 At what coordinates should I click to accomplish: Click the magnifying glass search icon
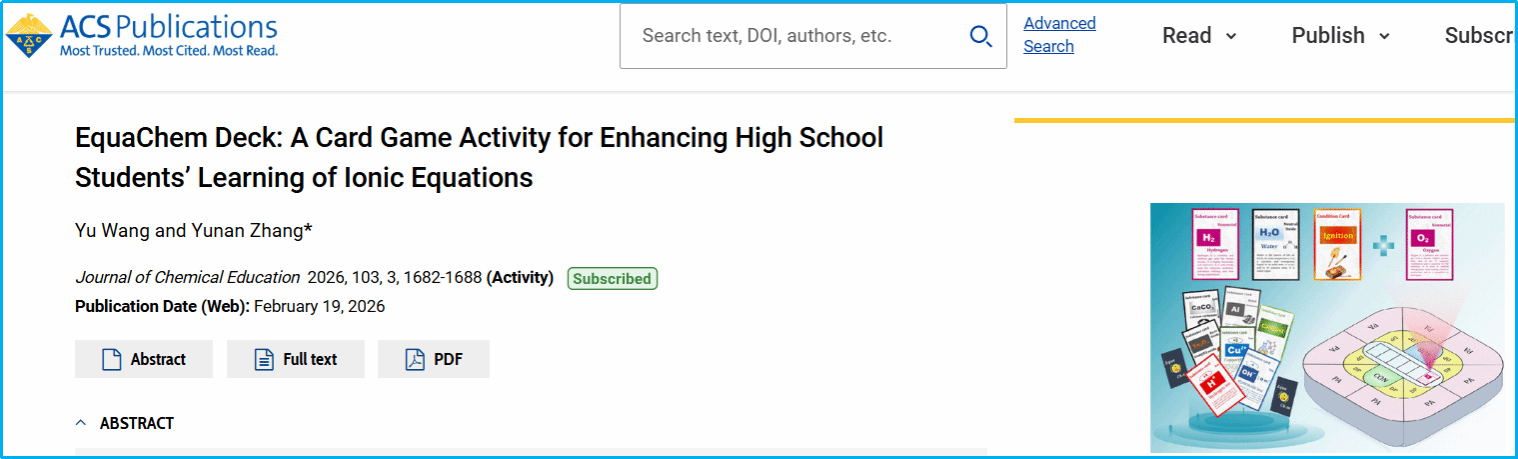[x=980, y=36]
